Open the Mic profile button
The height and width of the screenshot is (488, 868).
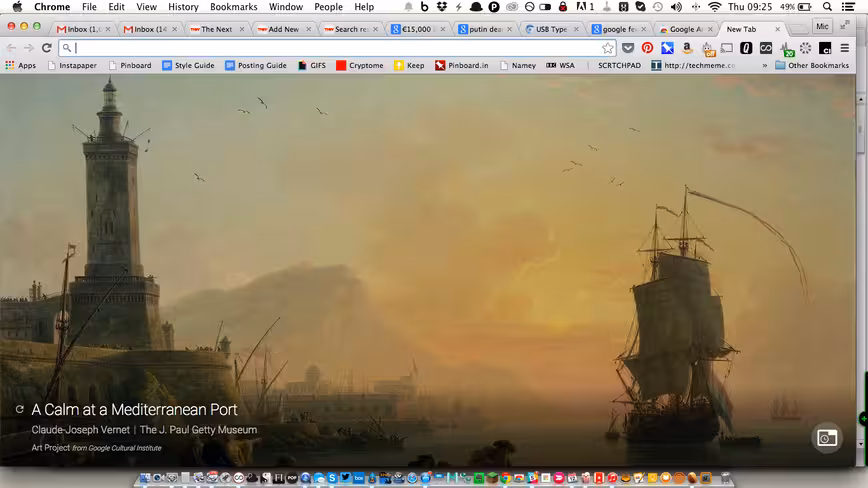pos(822,27)
